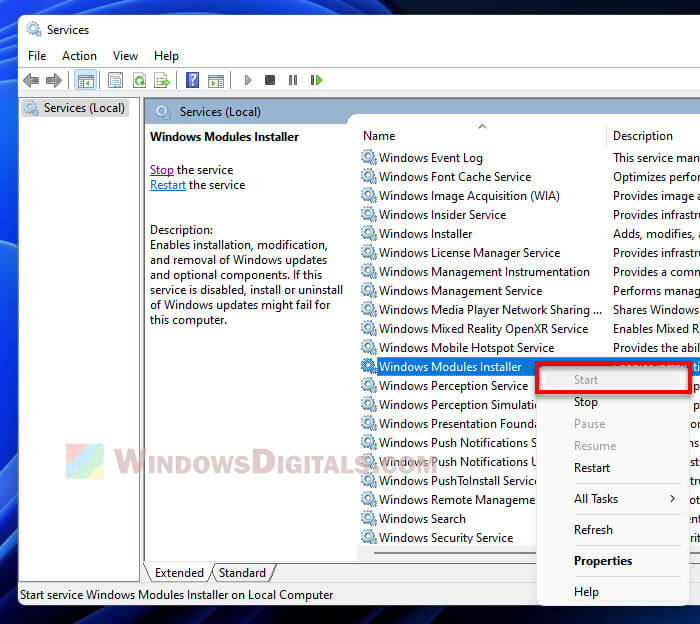Open Properties from the context menu
The width and height of the screenshot is (700, 624).
pyautogui.click(x=612, y=561)
